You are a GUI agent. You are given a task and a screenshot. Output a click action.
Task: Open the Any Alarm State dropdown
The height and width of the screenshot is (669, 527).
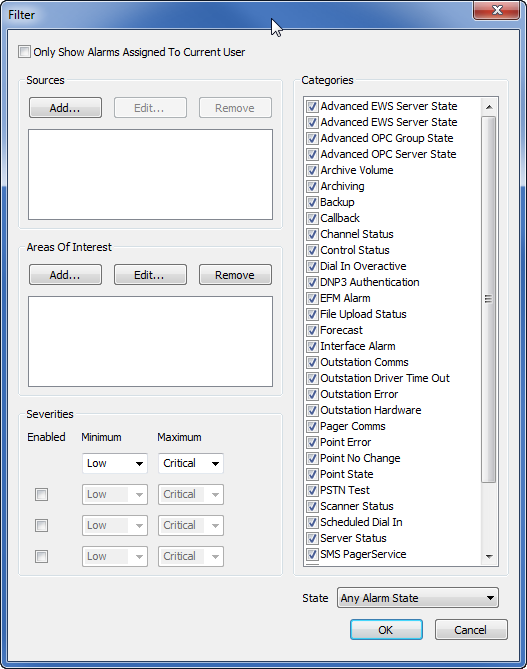coord(418,598)
